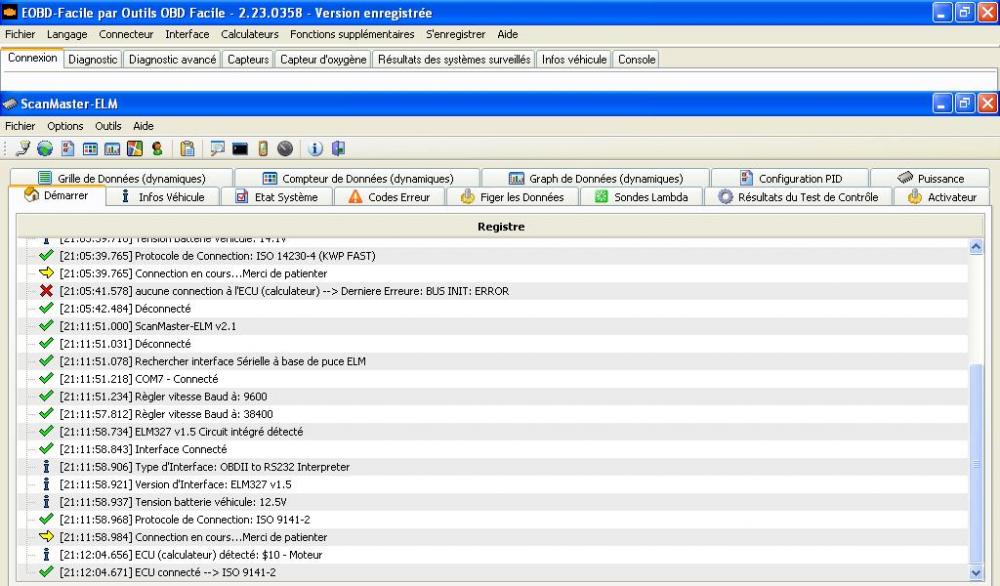Select Compteur de Données (dynamiques) tab
This screenshot has height=586, width=1000.
357,178
